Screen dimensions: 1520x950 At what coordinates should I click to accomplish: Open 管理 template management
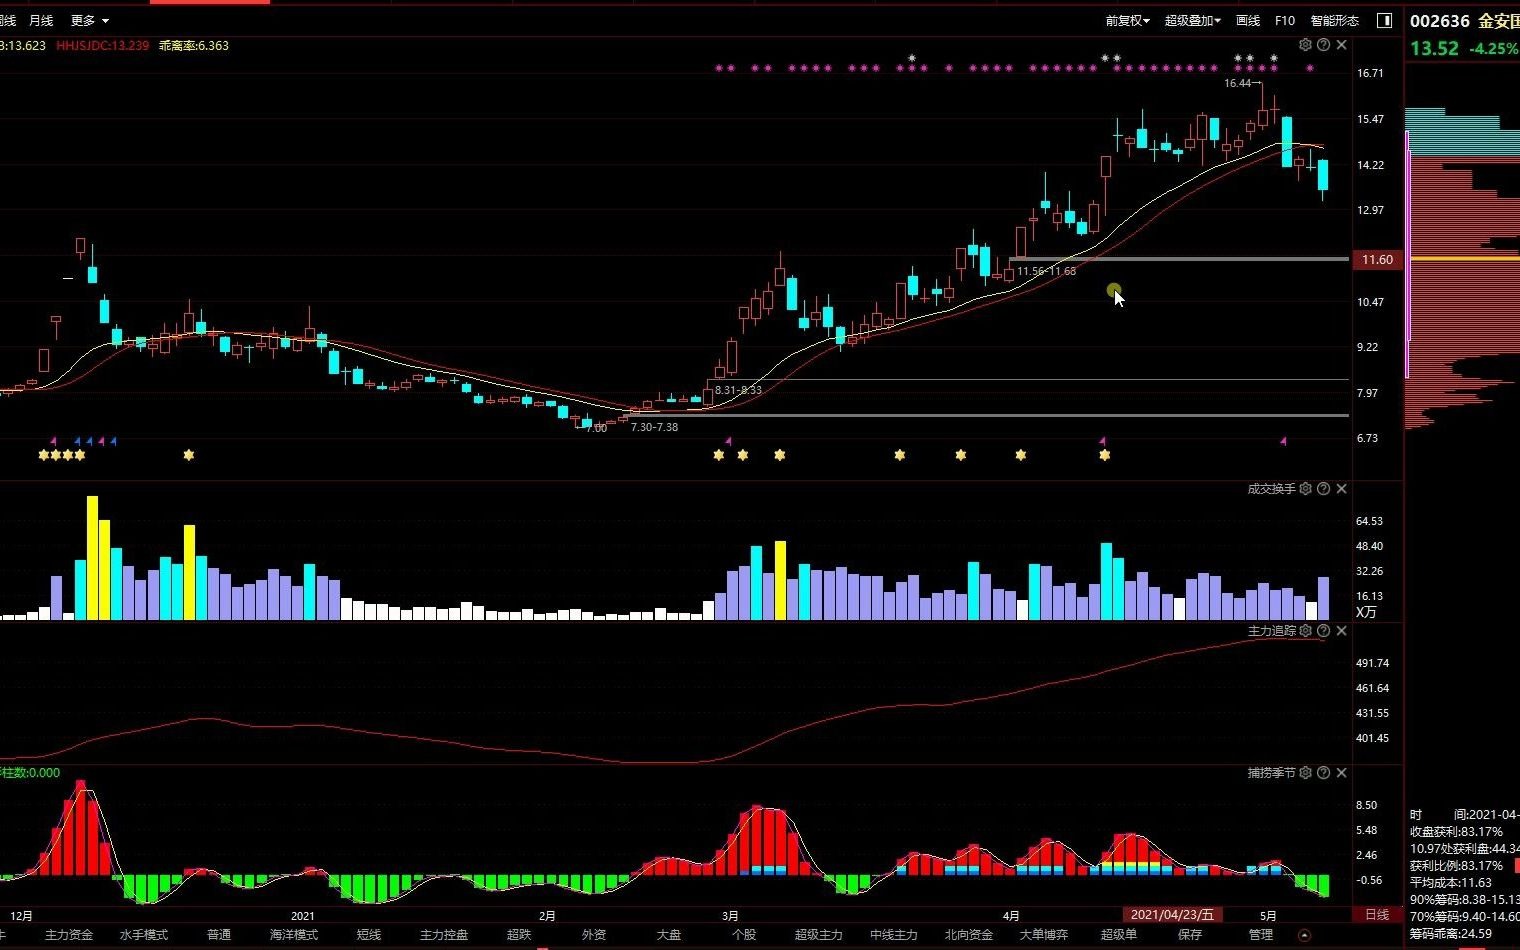[x=1261, y=935]
